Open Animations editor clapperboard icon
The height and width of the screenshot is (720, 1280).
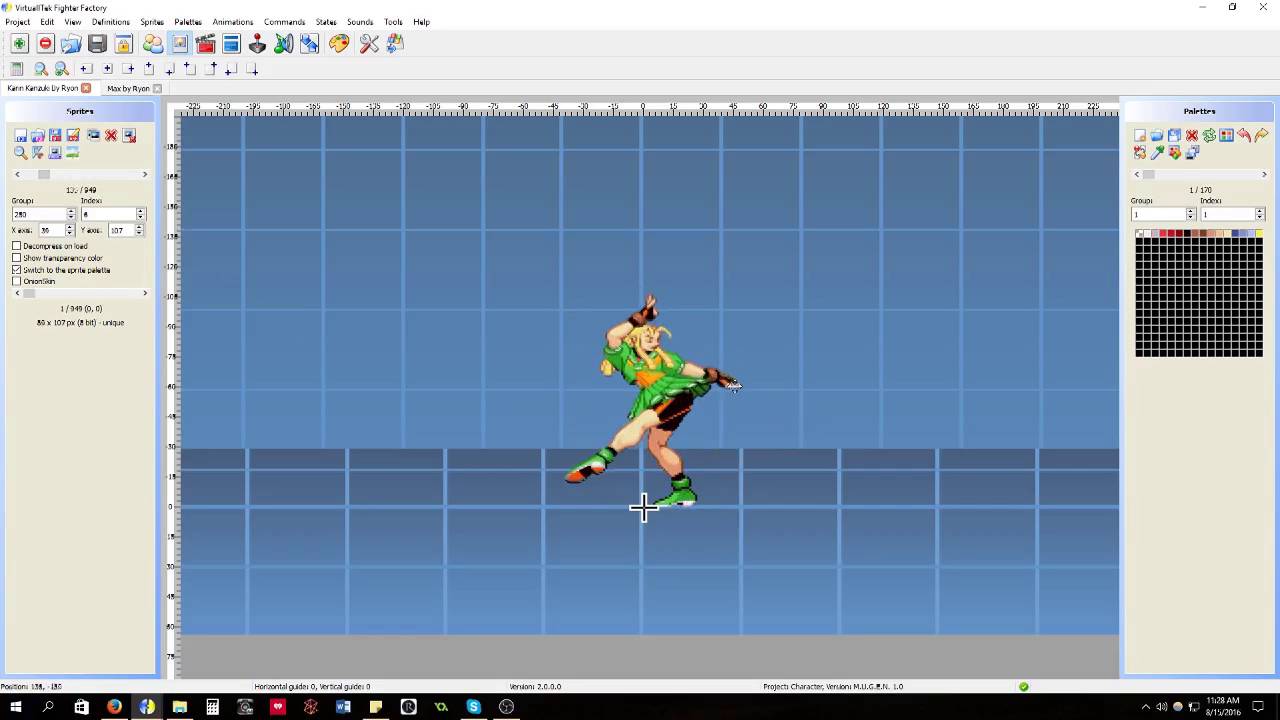pos(205,43)
